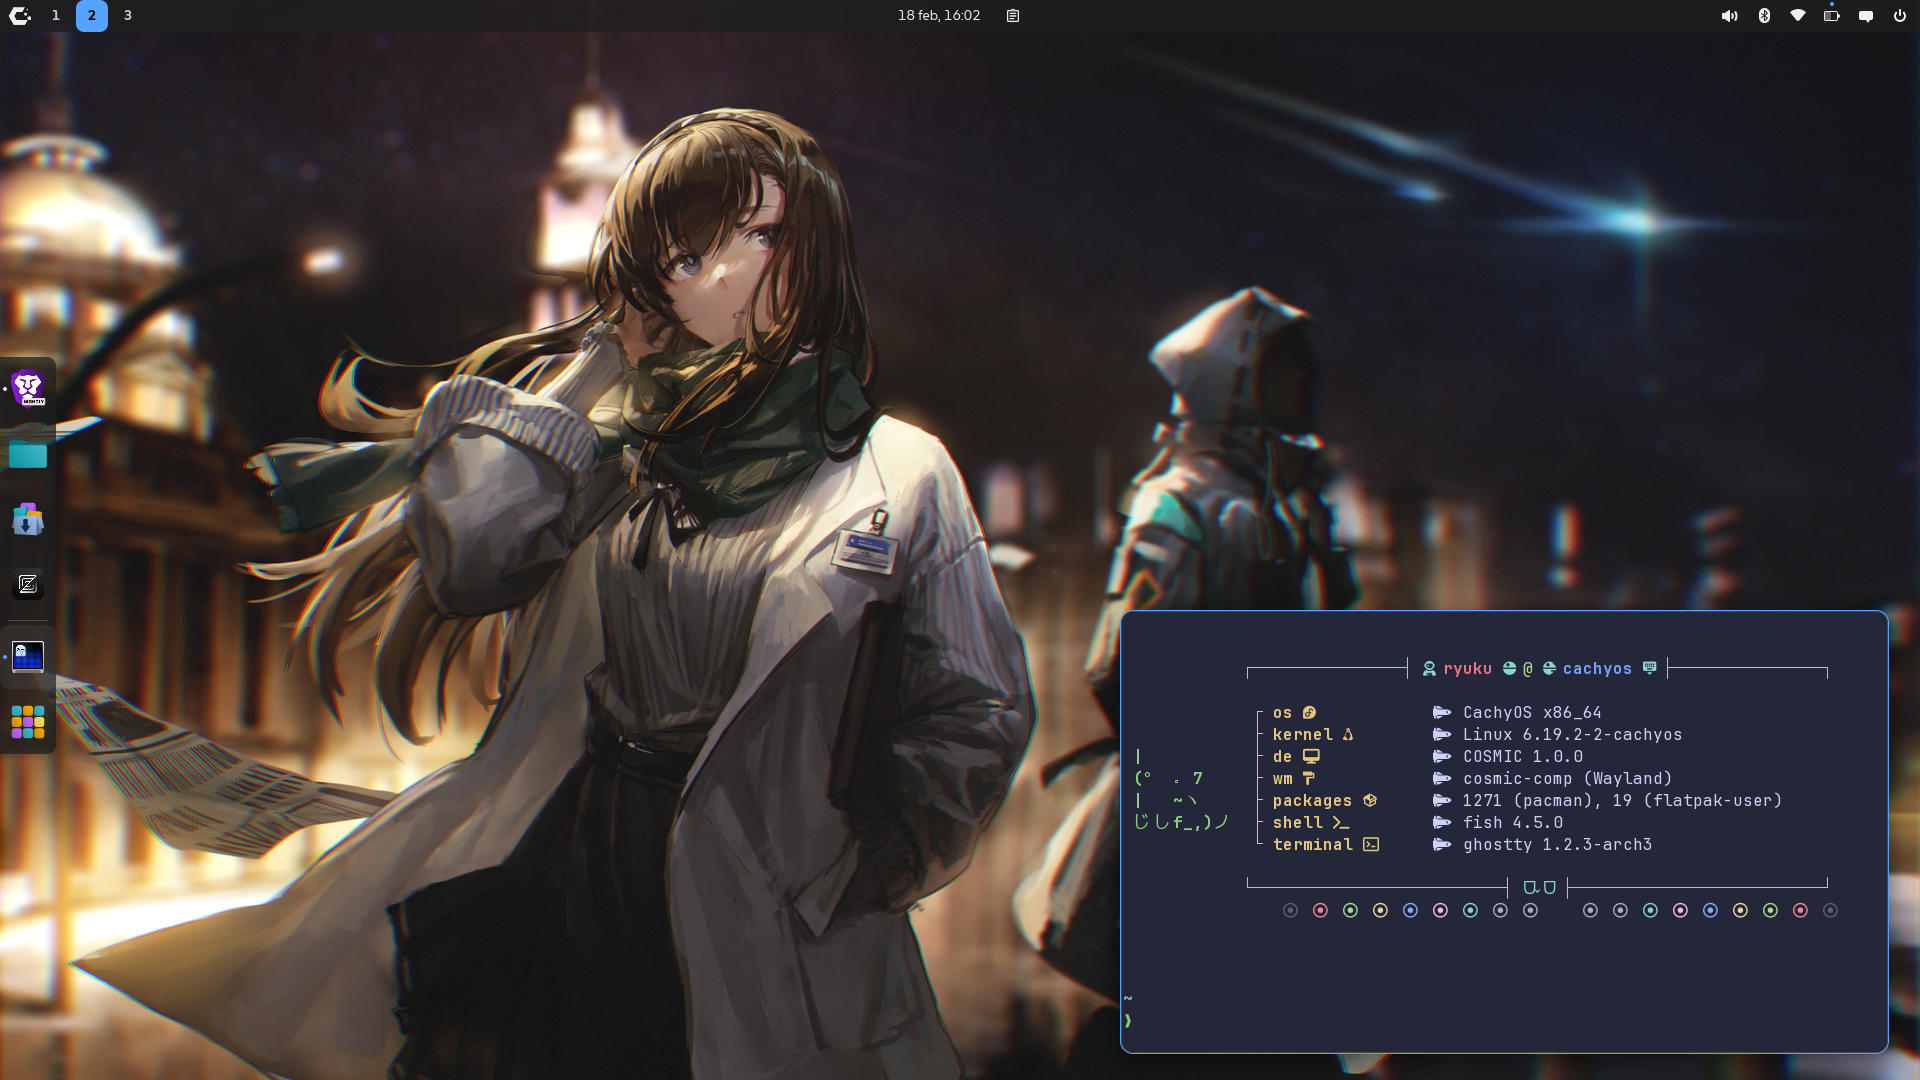Viewport: 1920px width, 1080px height.
Task: Switch to workspace 1
Action: click(56, 15)
